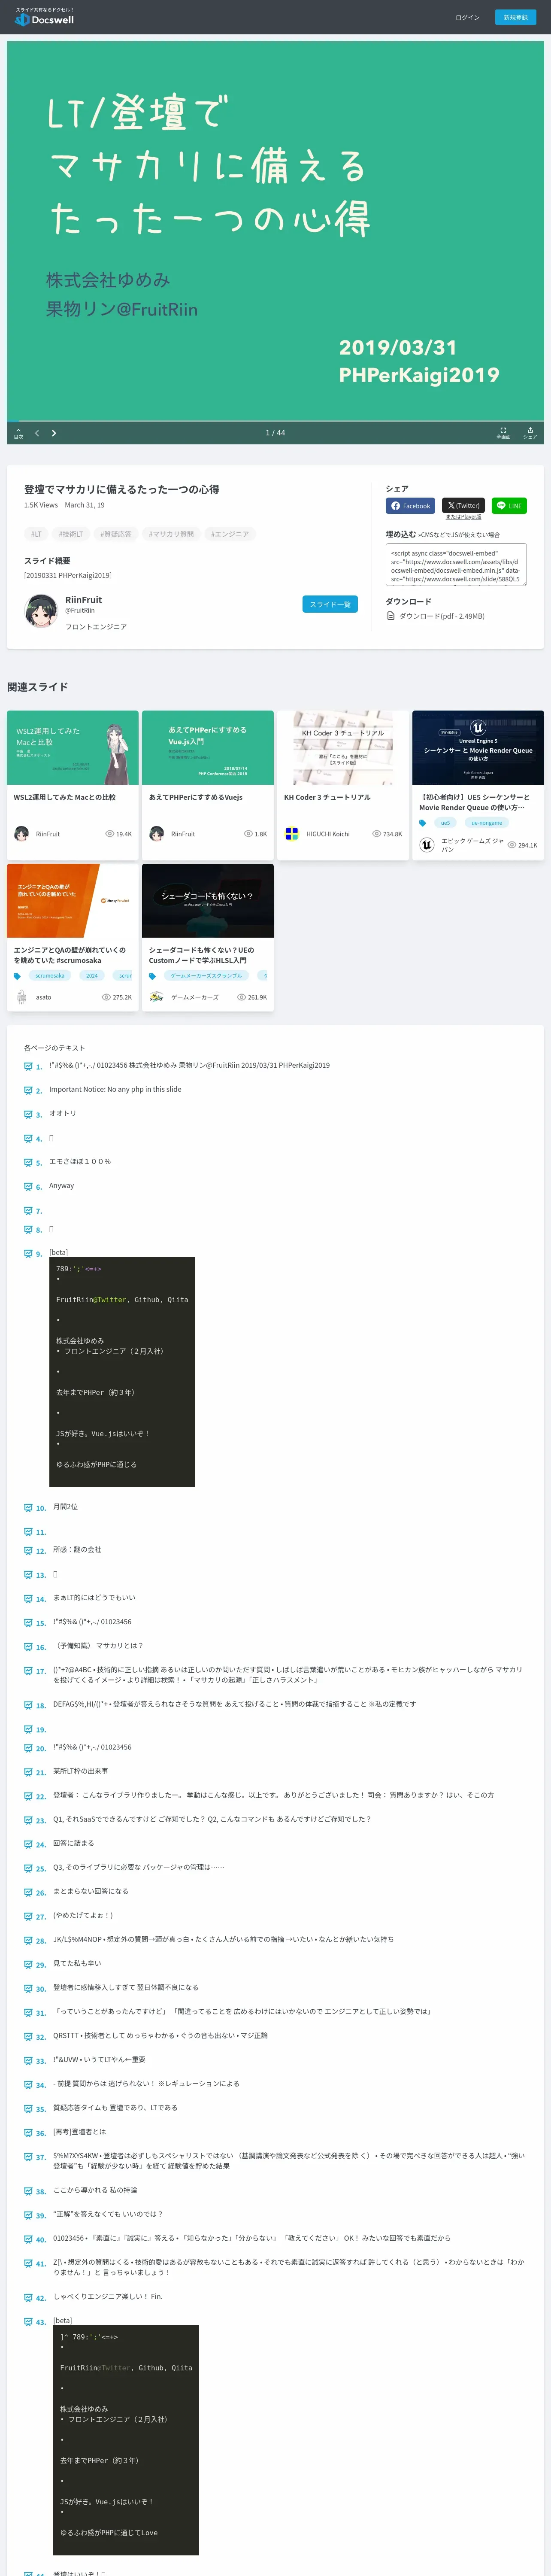
Task: Click the embed code text box
Action: [x=456, y=565]
